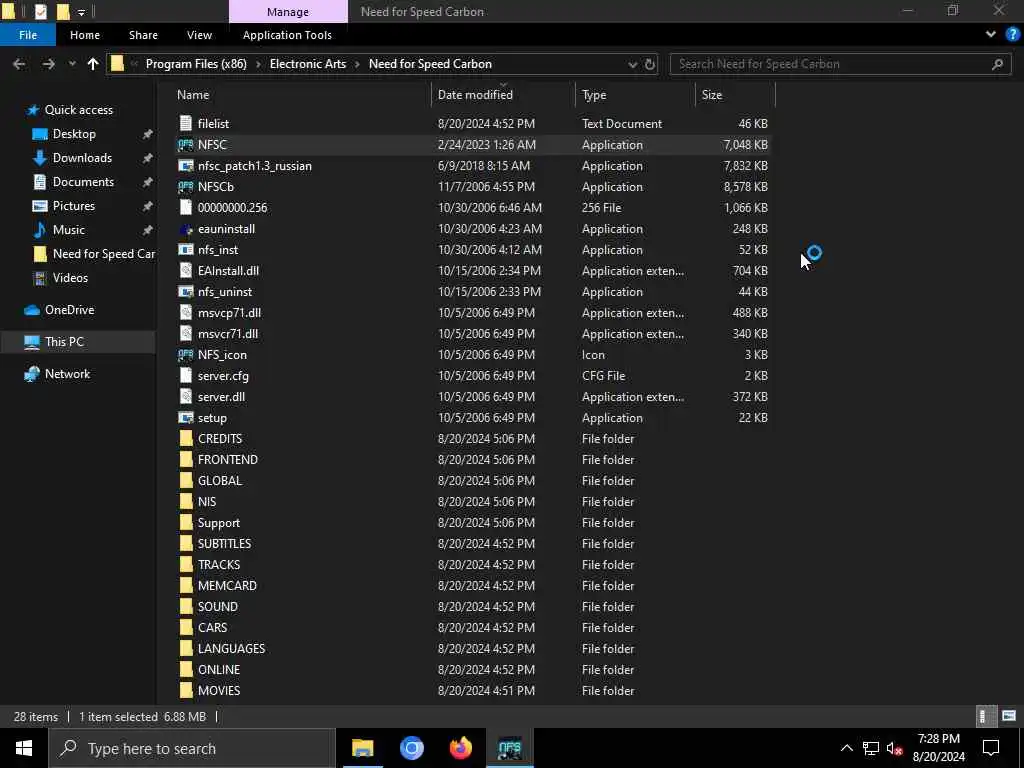Sort files by the Type column
The height and width of the screenshot is (768, 1024).
point(594,95)
